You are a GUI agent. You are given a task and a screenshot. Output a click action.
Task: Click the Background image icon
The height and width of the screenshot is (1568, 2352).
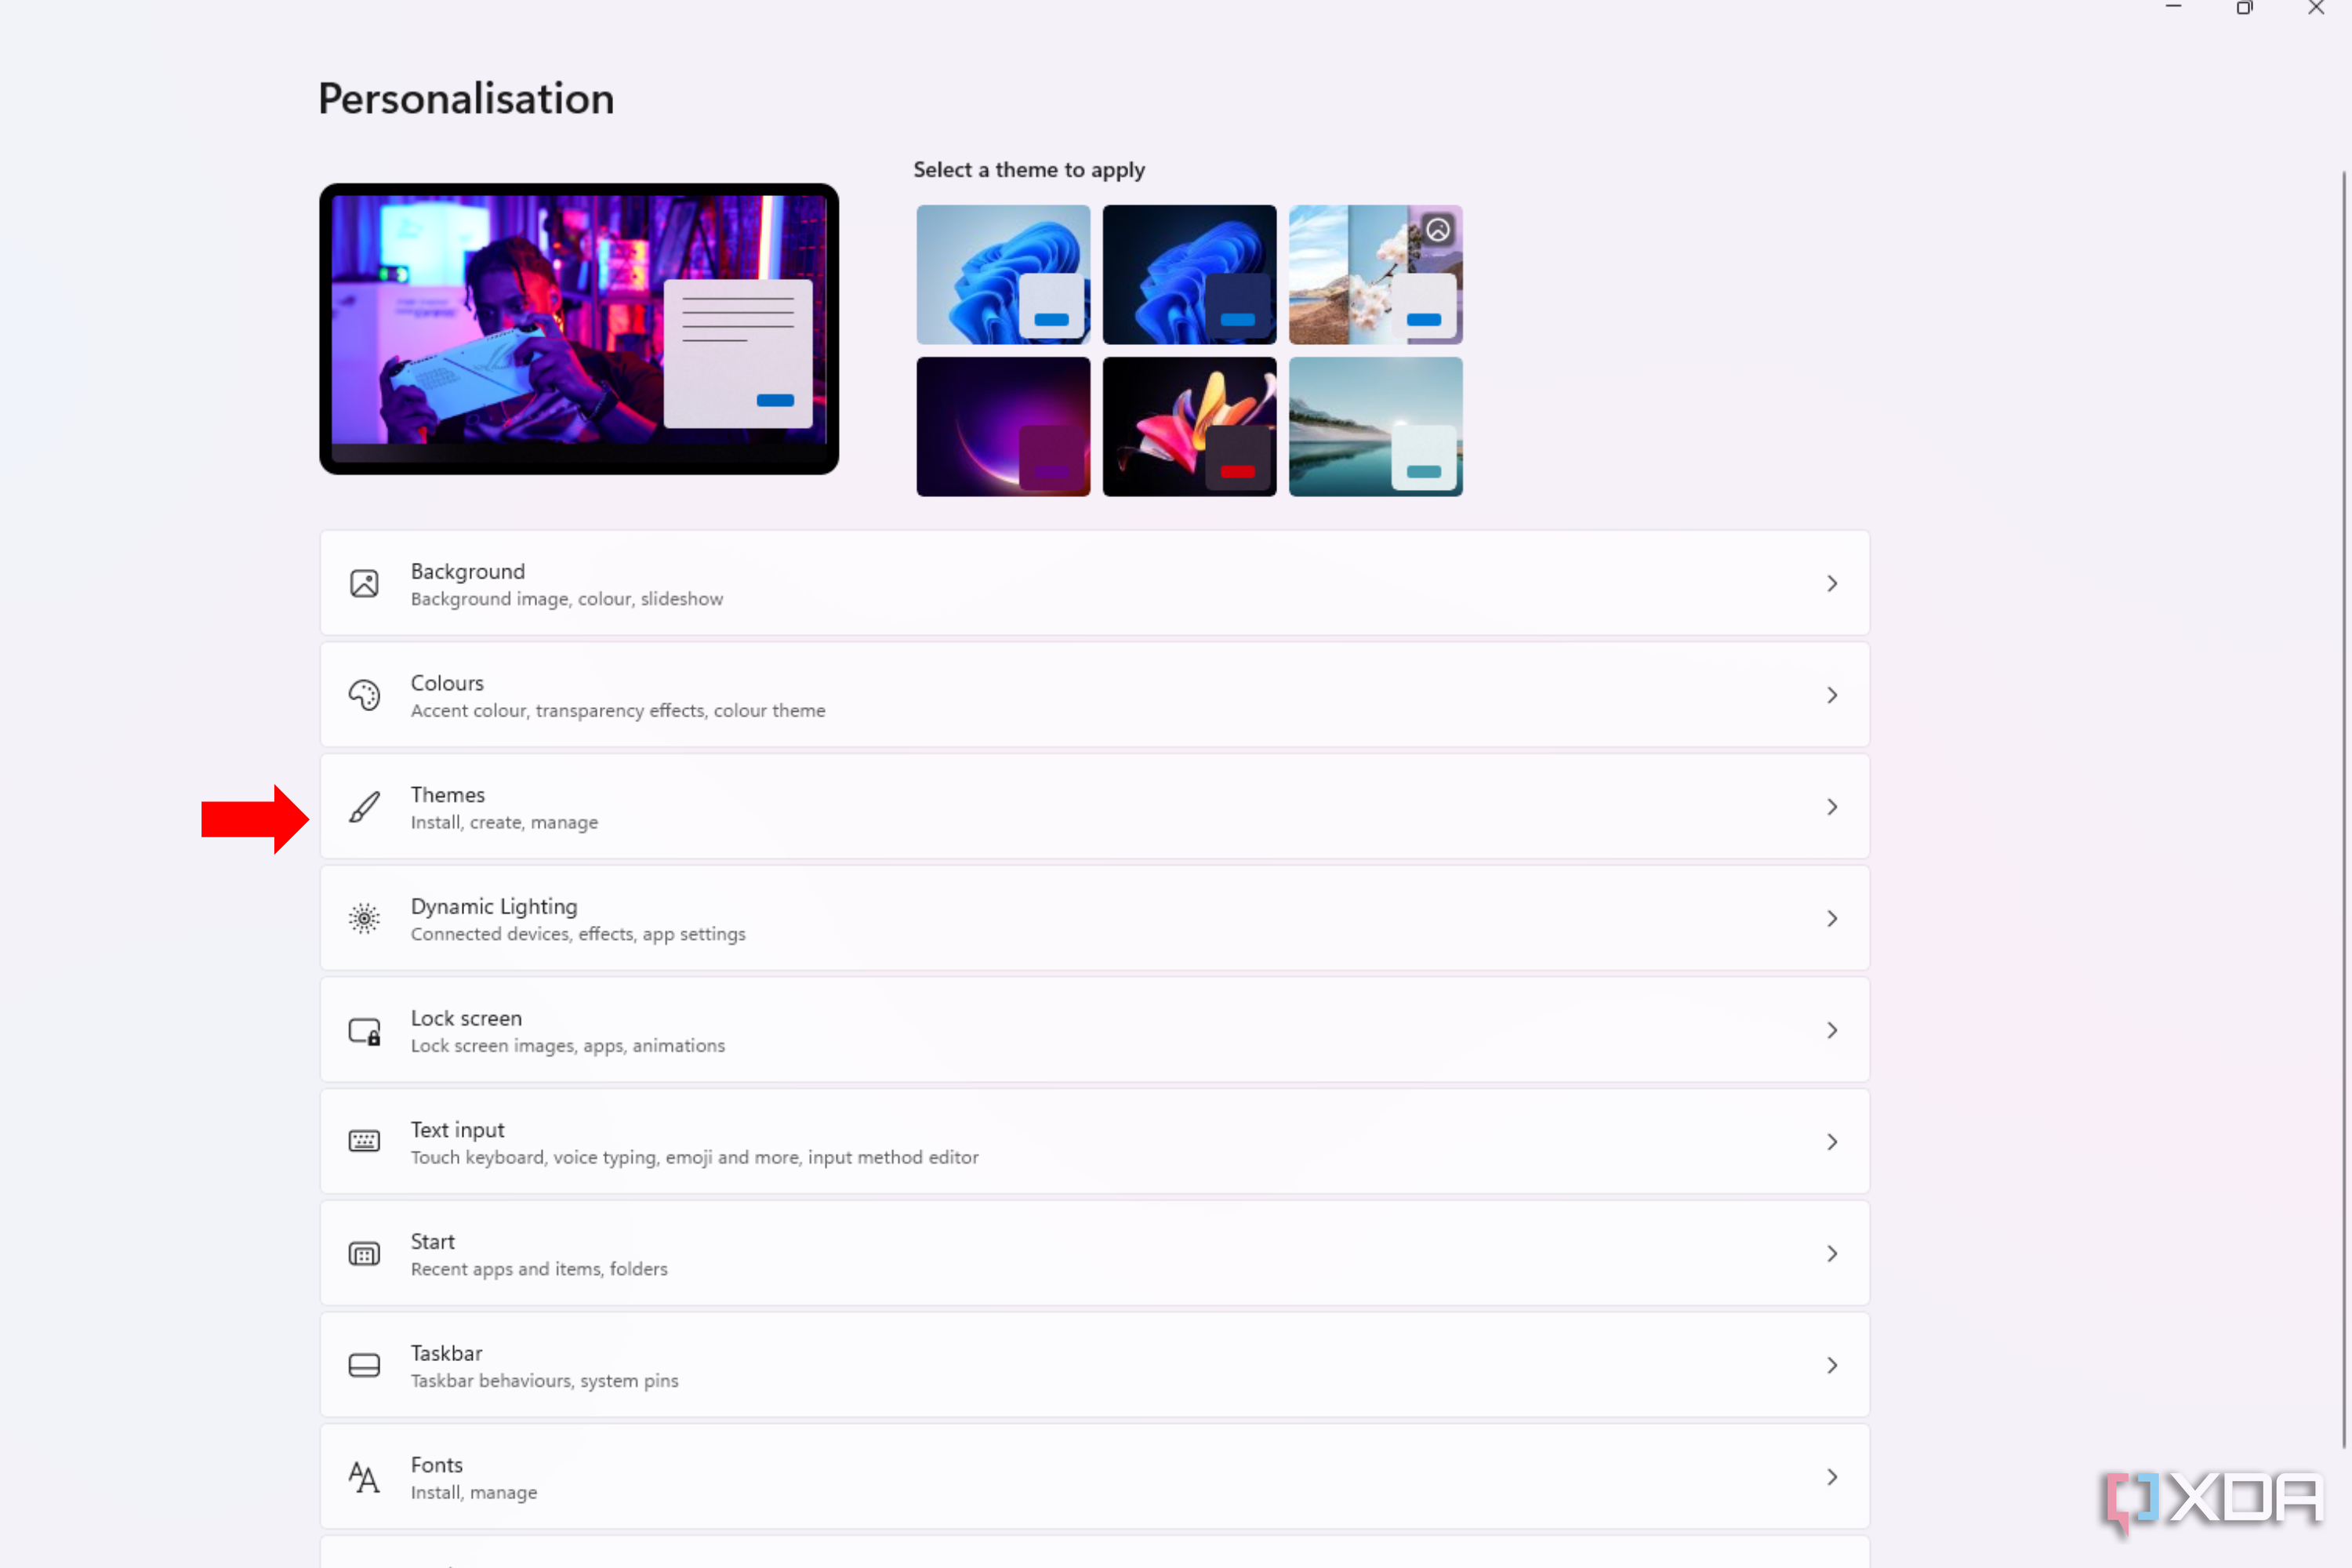[364, 583]
